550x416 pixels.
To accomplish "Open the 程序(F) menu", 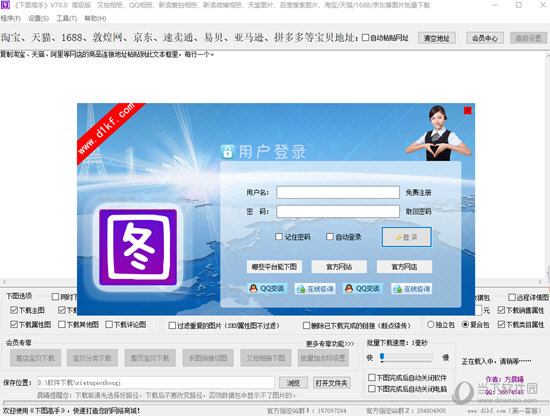I will pos(11,18).
